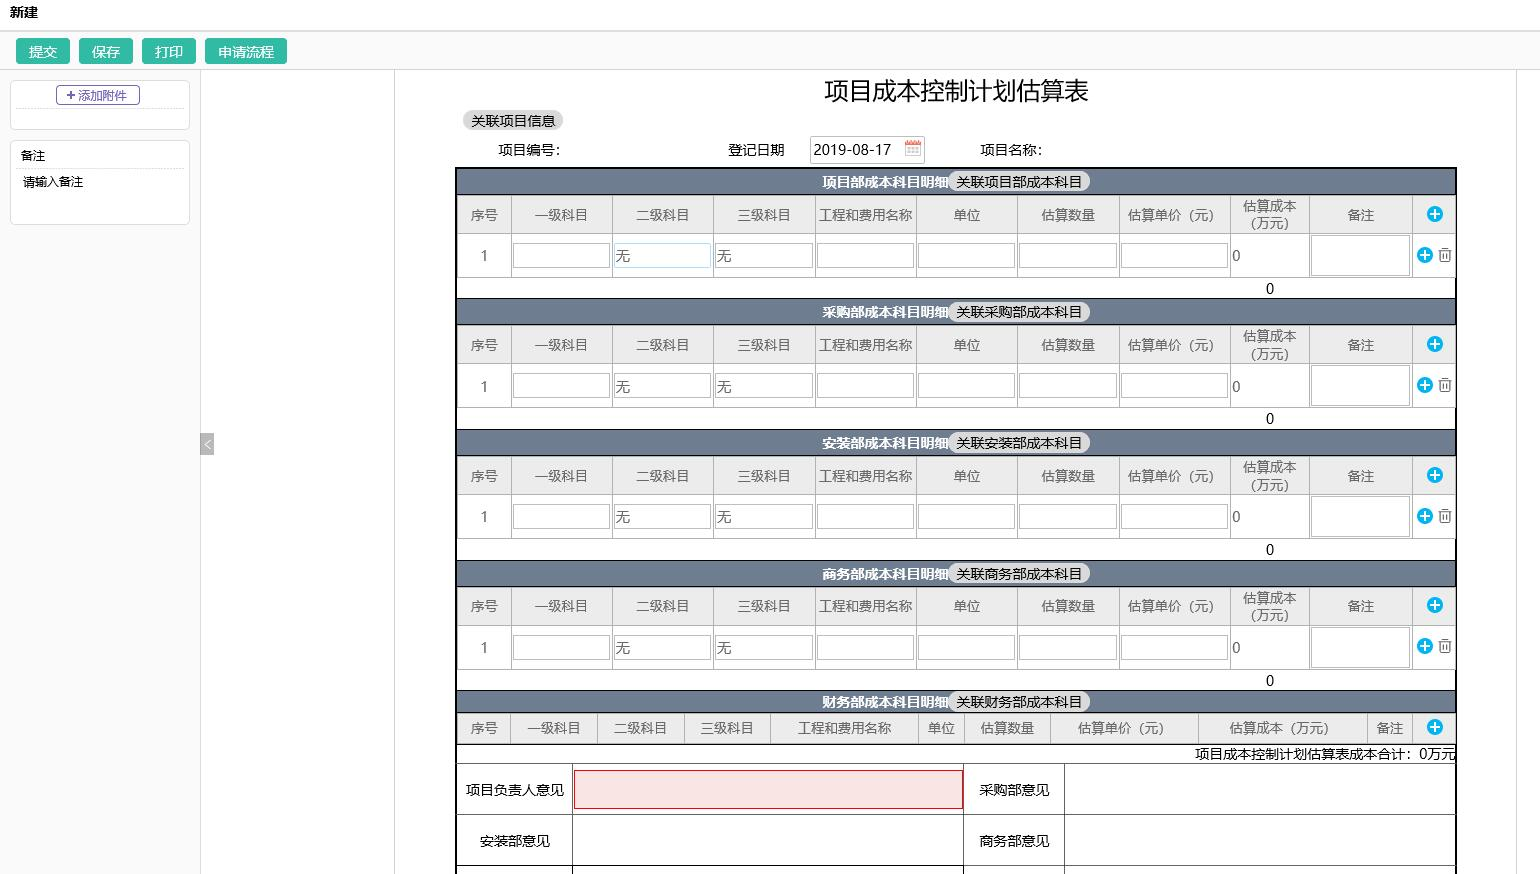Add a row under 财务部成本科目明细
Screen dimensions: 1540x874
[1434, 727]
